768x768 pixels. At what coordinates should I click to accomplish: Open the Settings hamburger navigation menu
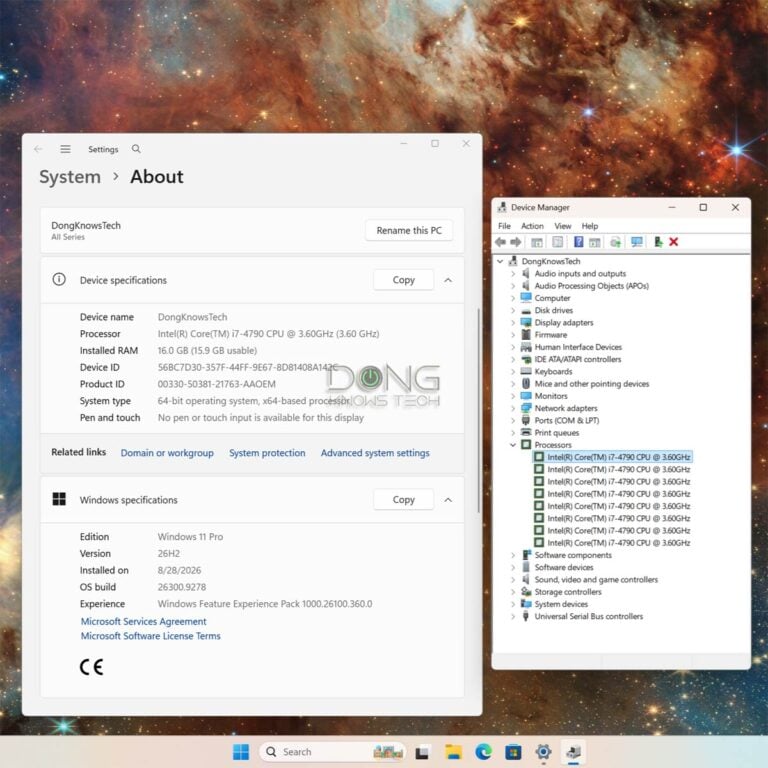[x=65, y=149]
